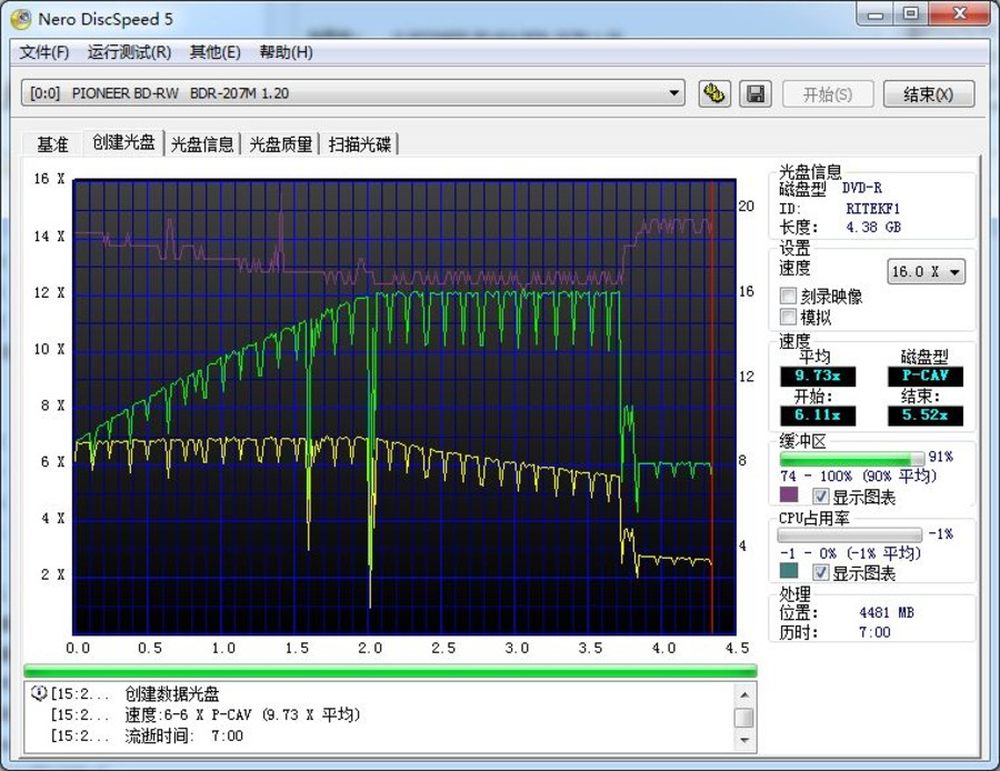Viewport: 1000px width, 771px height.
Task: Switch to the 扫描光碟 tab
Action: (x=360, y=144)
